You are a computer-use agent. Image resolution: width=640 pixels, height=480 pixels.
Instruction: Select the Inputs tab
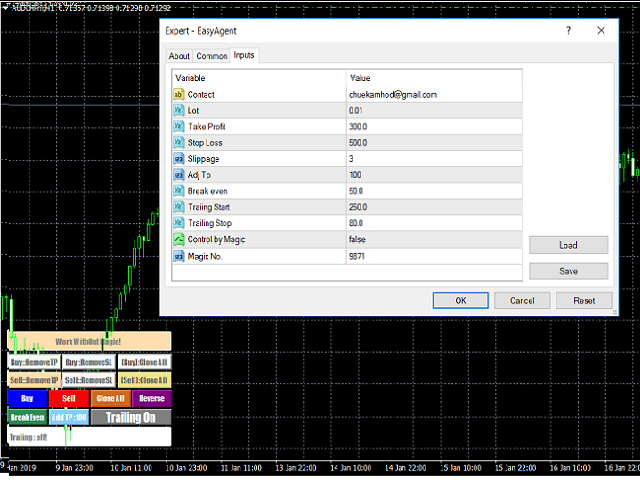coord(244,55)
